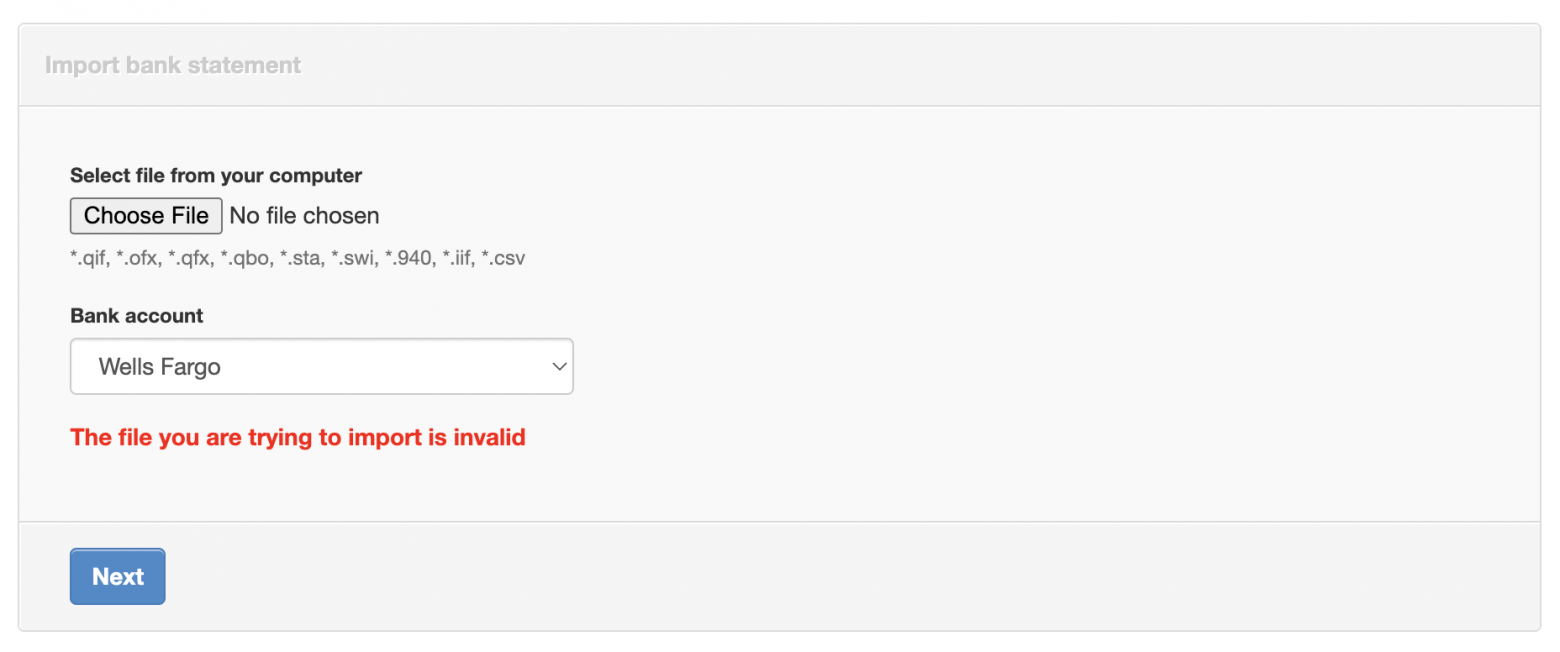Image resolution: width=1560 pixels, height=652 pixels.
Task: Choose a file to upload from your computer
Action: pyautogui.click(x=145, y=215)
